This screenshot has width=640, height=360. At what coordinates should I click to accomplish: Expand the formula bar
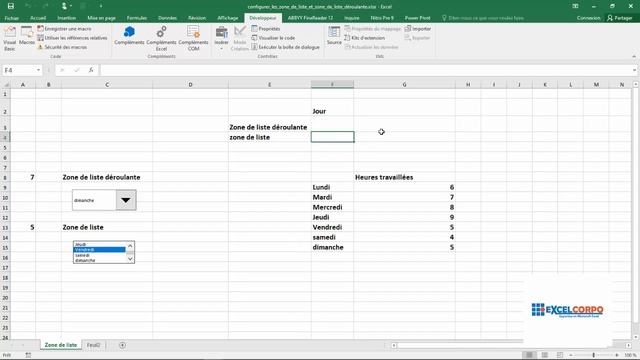pos(635,70)
